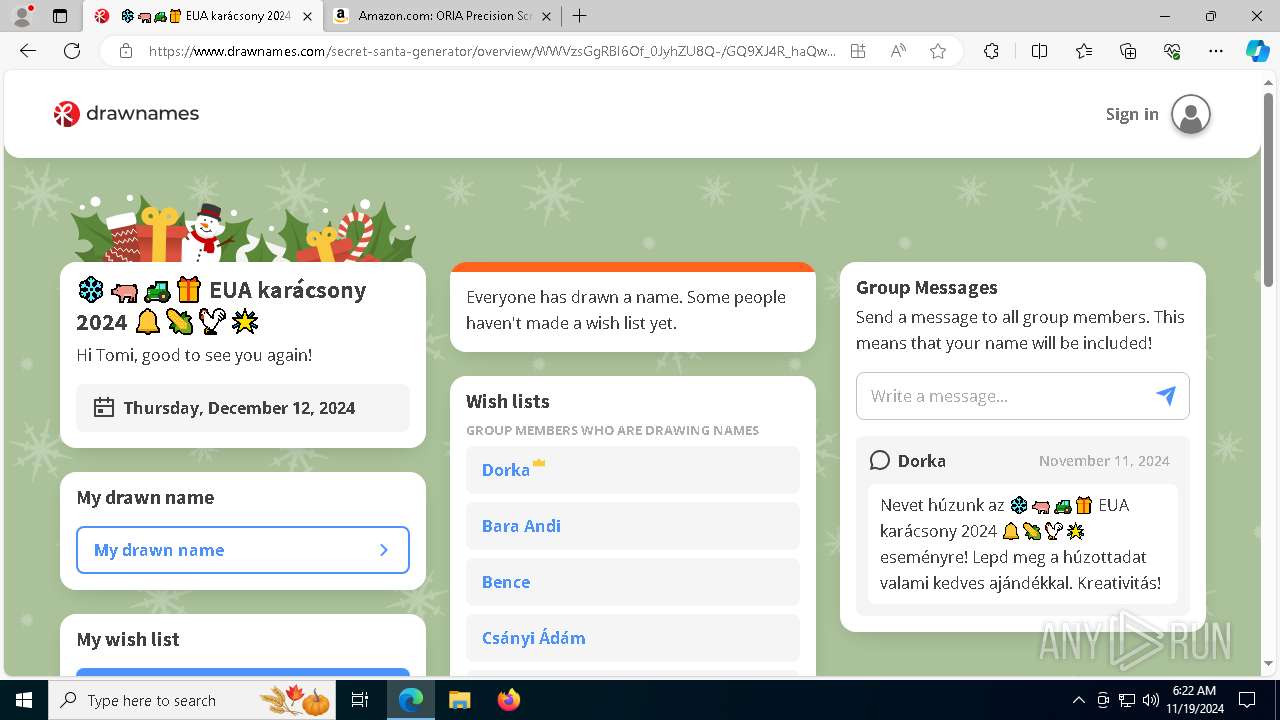Screen dimensions: 1280x720
Task: Refresh the page
Action: click(x=72, y=51)
